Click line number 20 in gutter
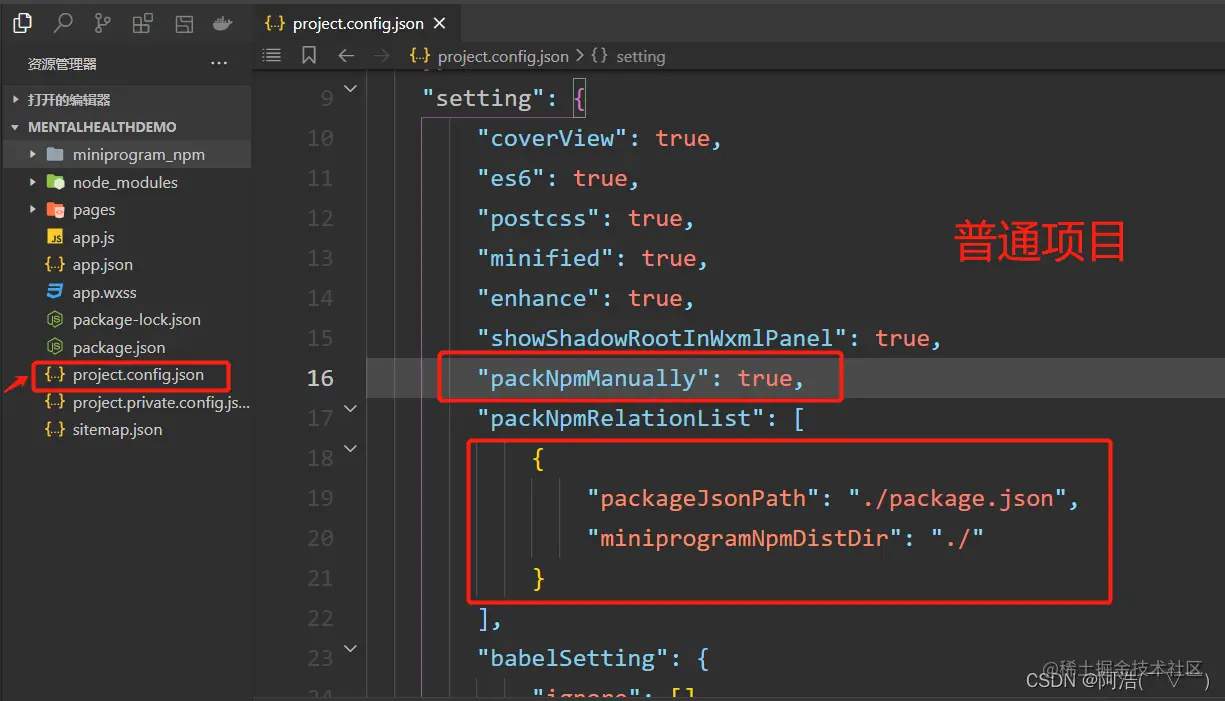Image resolution: width=1225 pixels, height=701 pixels. click(320, 538)
